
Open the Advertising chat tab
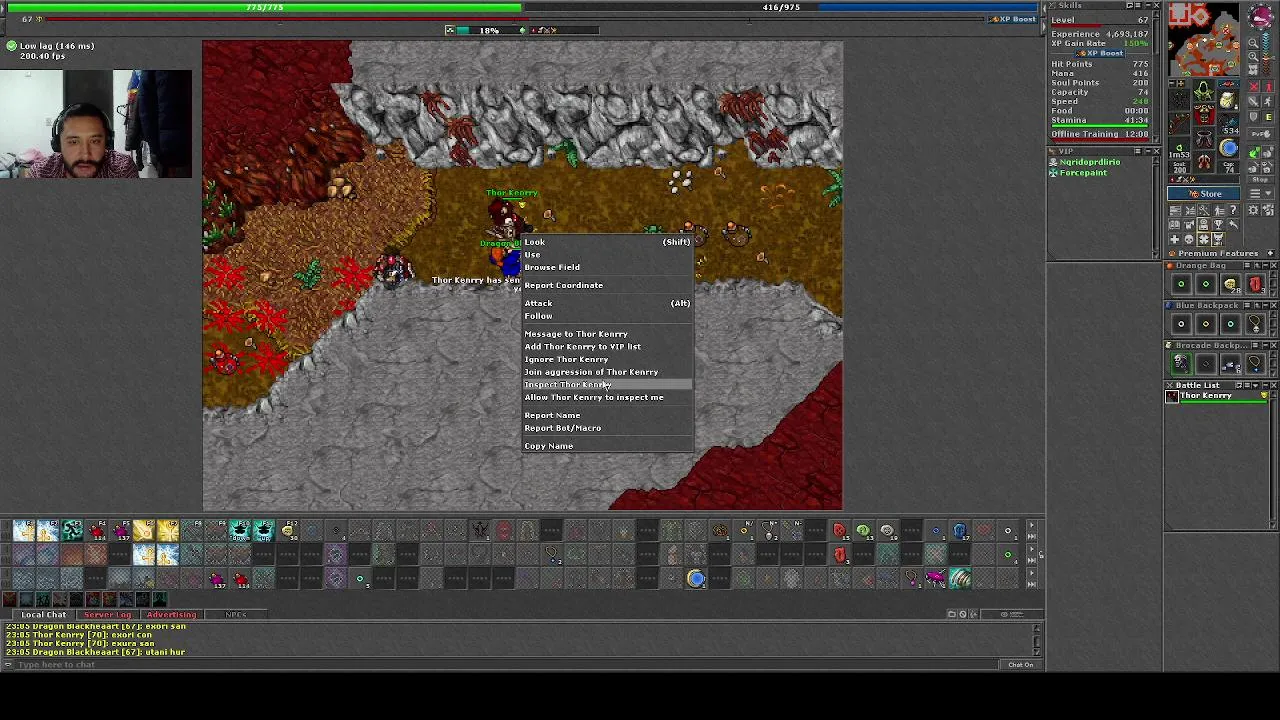[x=172, y=614]
